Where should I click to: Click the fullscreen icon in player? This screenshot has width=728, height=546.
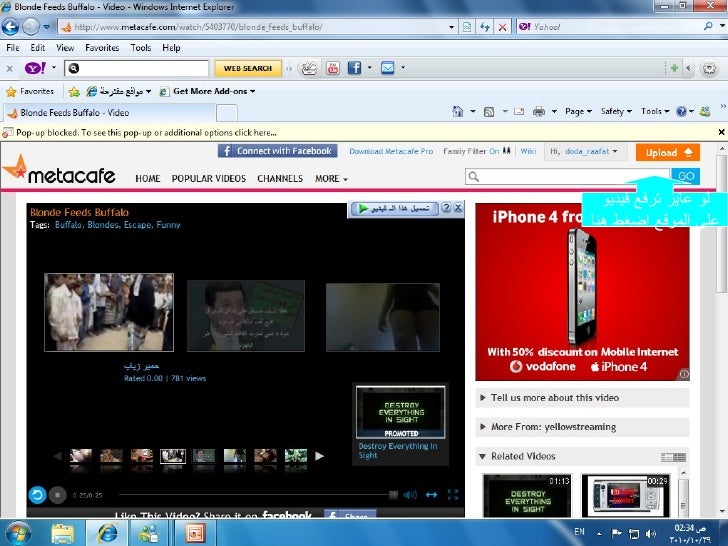pos(453,494)
